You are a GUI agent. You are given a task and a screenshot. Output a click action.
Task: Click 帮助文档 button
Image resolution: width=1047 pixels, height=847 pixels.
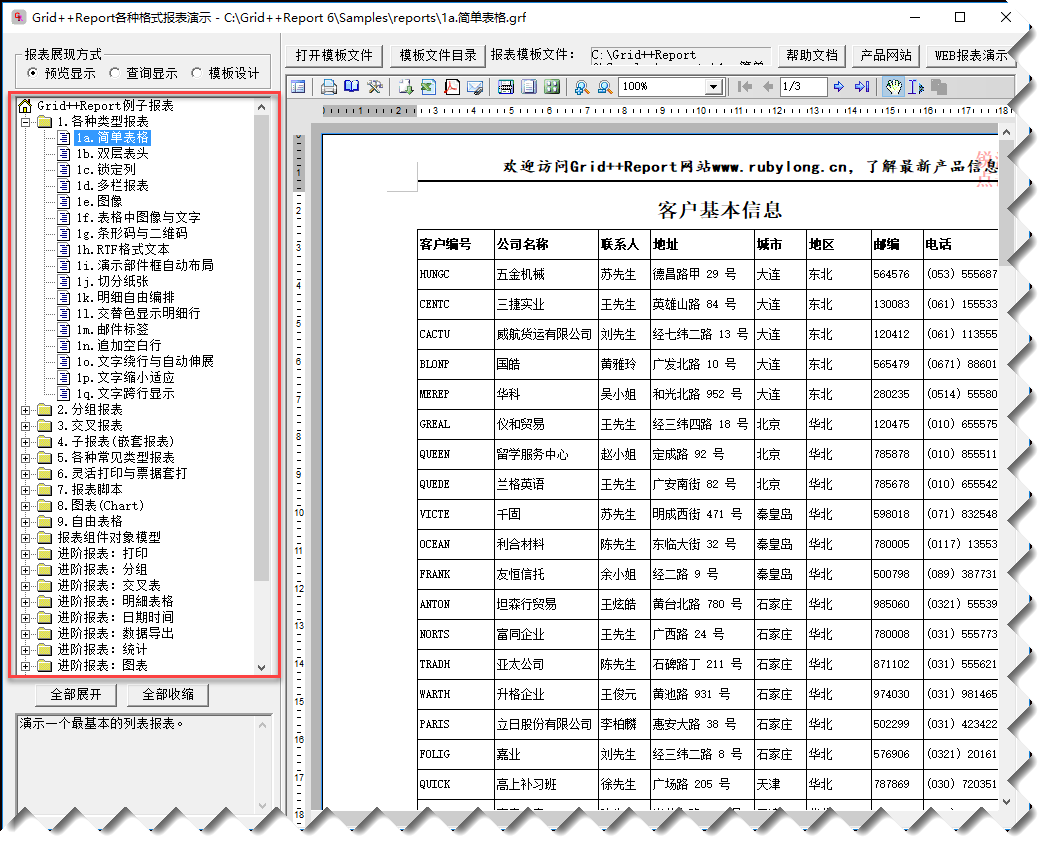click(812, 55)
